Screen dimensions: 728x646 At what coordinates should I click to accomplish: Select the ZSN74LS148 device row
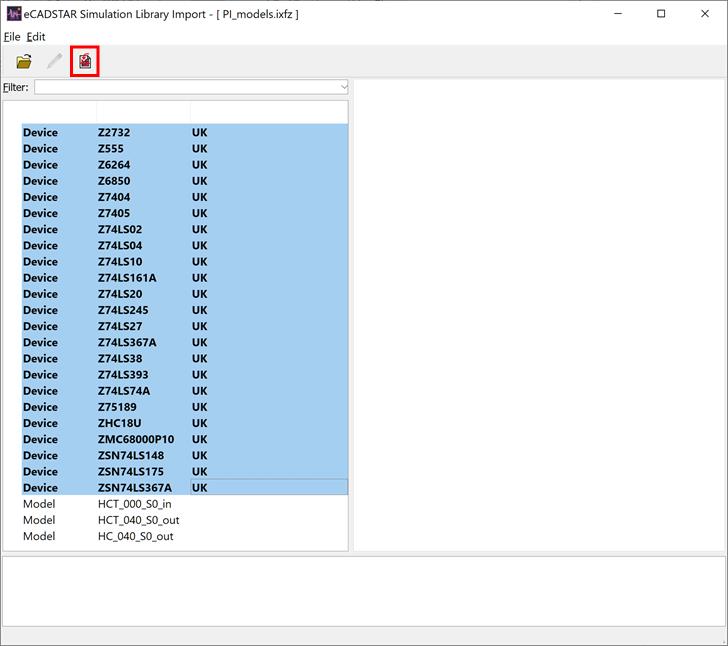(x=185, y=455)
